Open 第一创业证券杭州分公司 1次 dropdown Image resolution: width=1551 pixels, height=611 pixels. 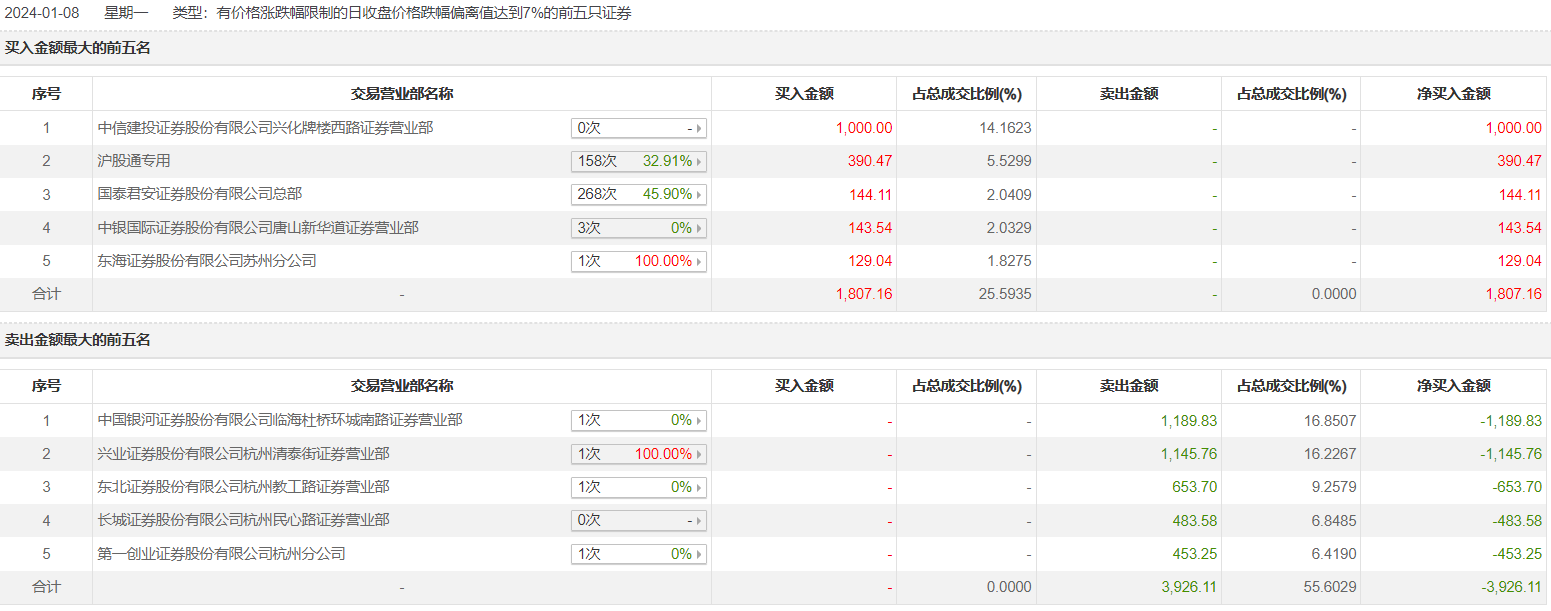click(639, 553)
